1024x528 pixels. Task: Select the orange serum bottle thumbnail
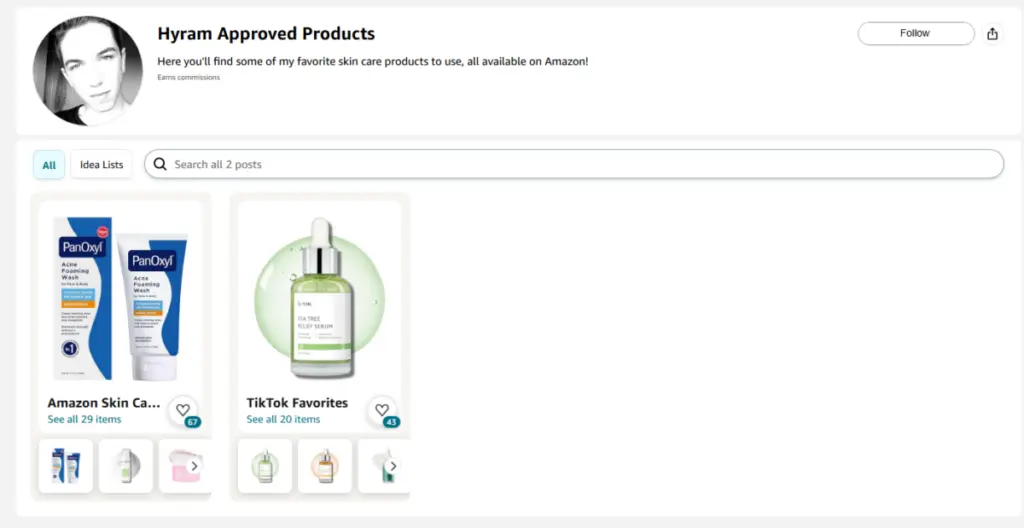point(325,466)
